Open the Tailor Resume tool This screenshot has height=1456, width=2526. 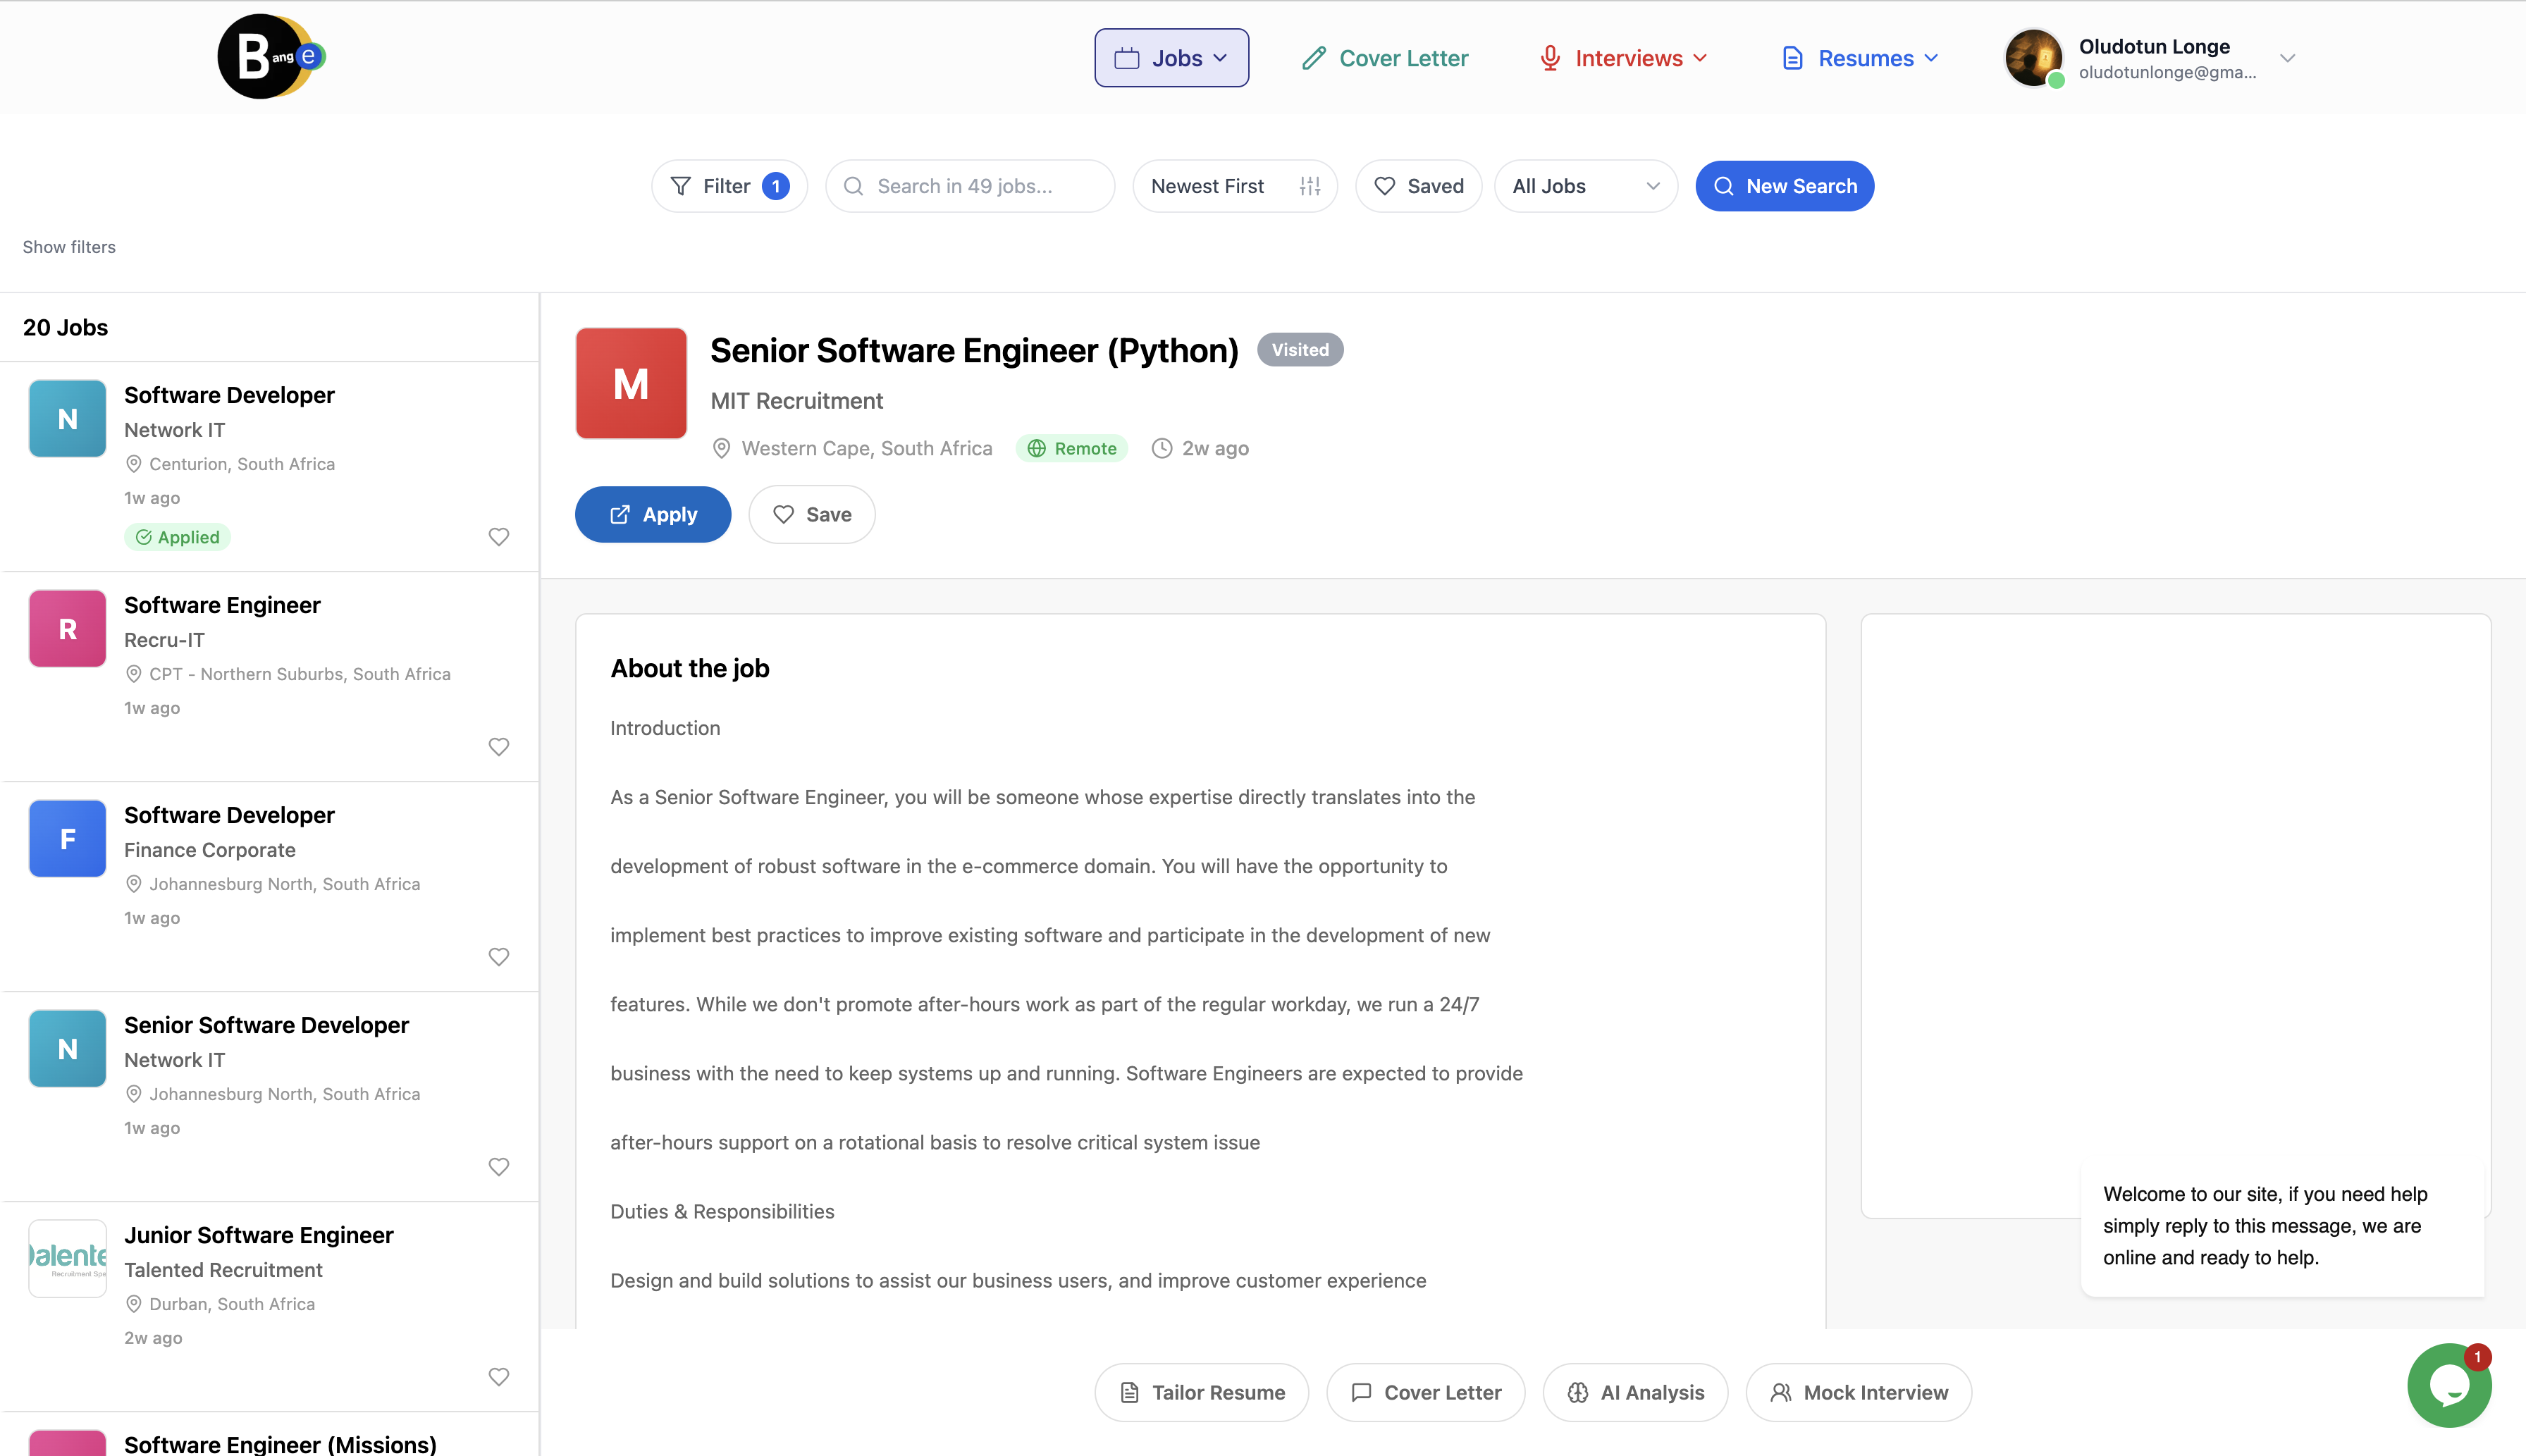point(1200,1392)
